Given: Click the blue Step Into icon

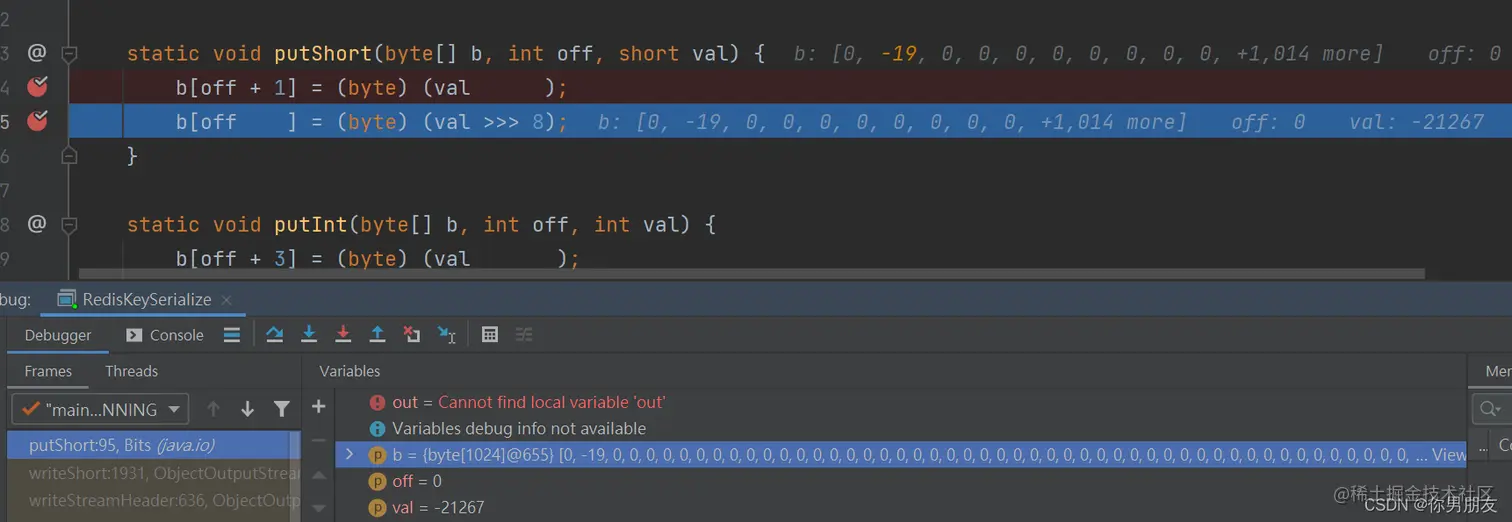Looking at the screenshot, I should click(309, 335).
